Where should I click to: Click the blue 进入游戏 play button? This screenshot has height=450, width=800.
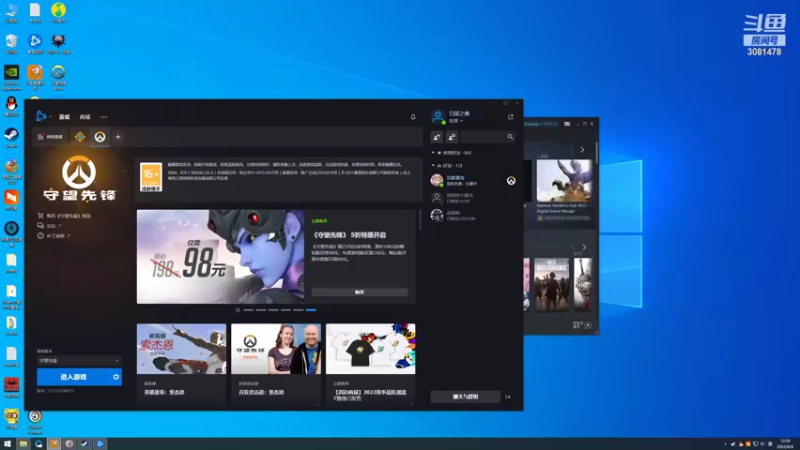[x=73, y=377]
